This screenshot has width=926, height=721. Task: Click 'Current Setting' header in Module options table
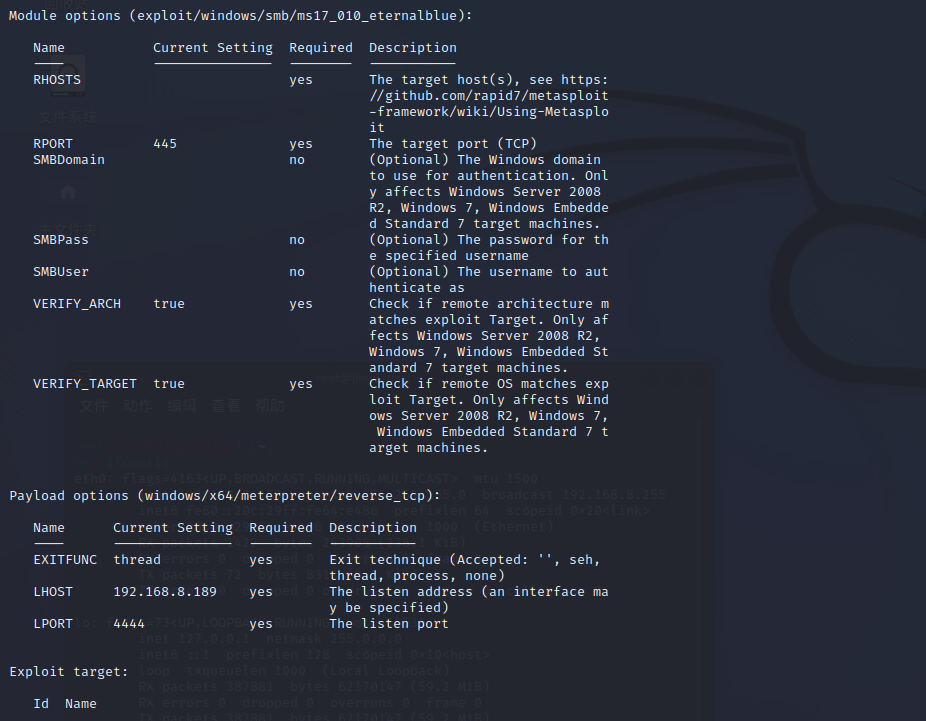pyautogui.click(x=213, y=48)
